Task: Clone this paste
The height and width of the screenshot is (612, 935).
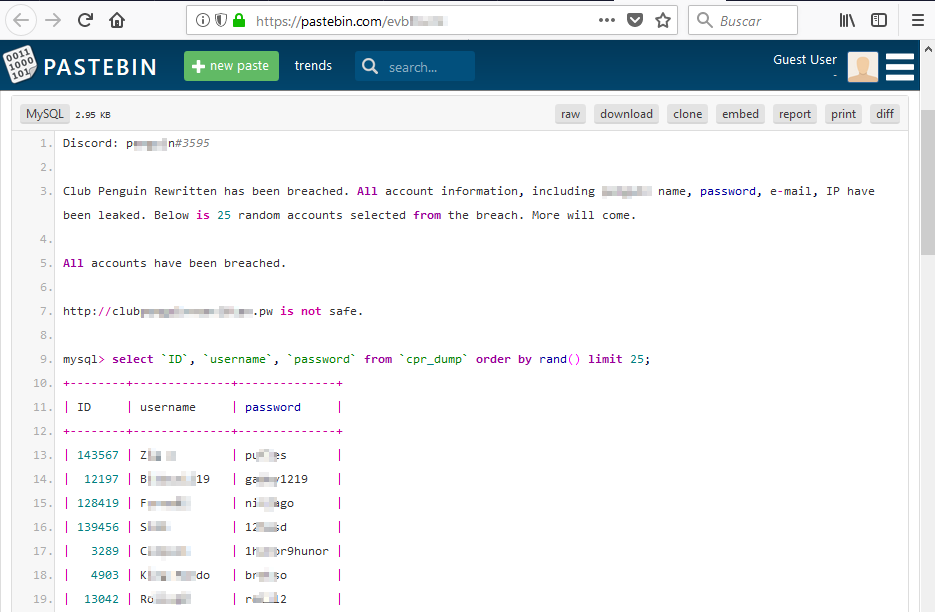Action: click(x=687, y=114)
